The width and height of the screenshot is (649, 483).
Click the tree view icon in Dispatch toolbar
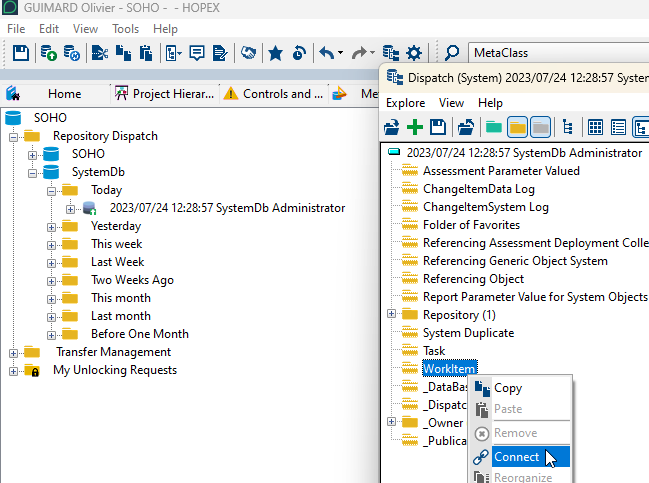point(568,127)
